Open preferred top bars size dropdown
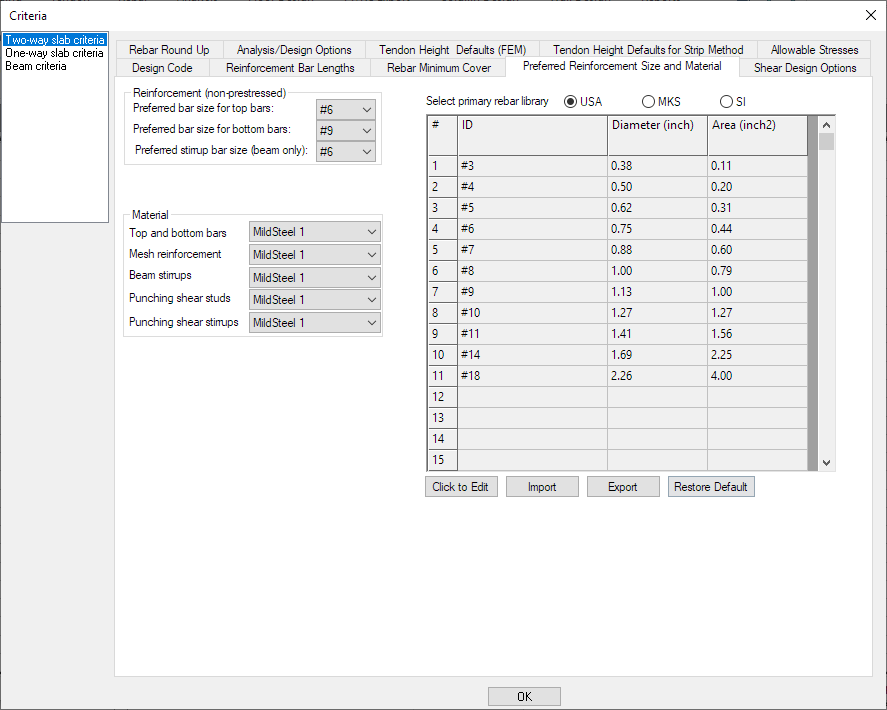 click(346, 109)
